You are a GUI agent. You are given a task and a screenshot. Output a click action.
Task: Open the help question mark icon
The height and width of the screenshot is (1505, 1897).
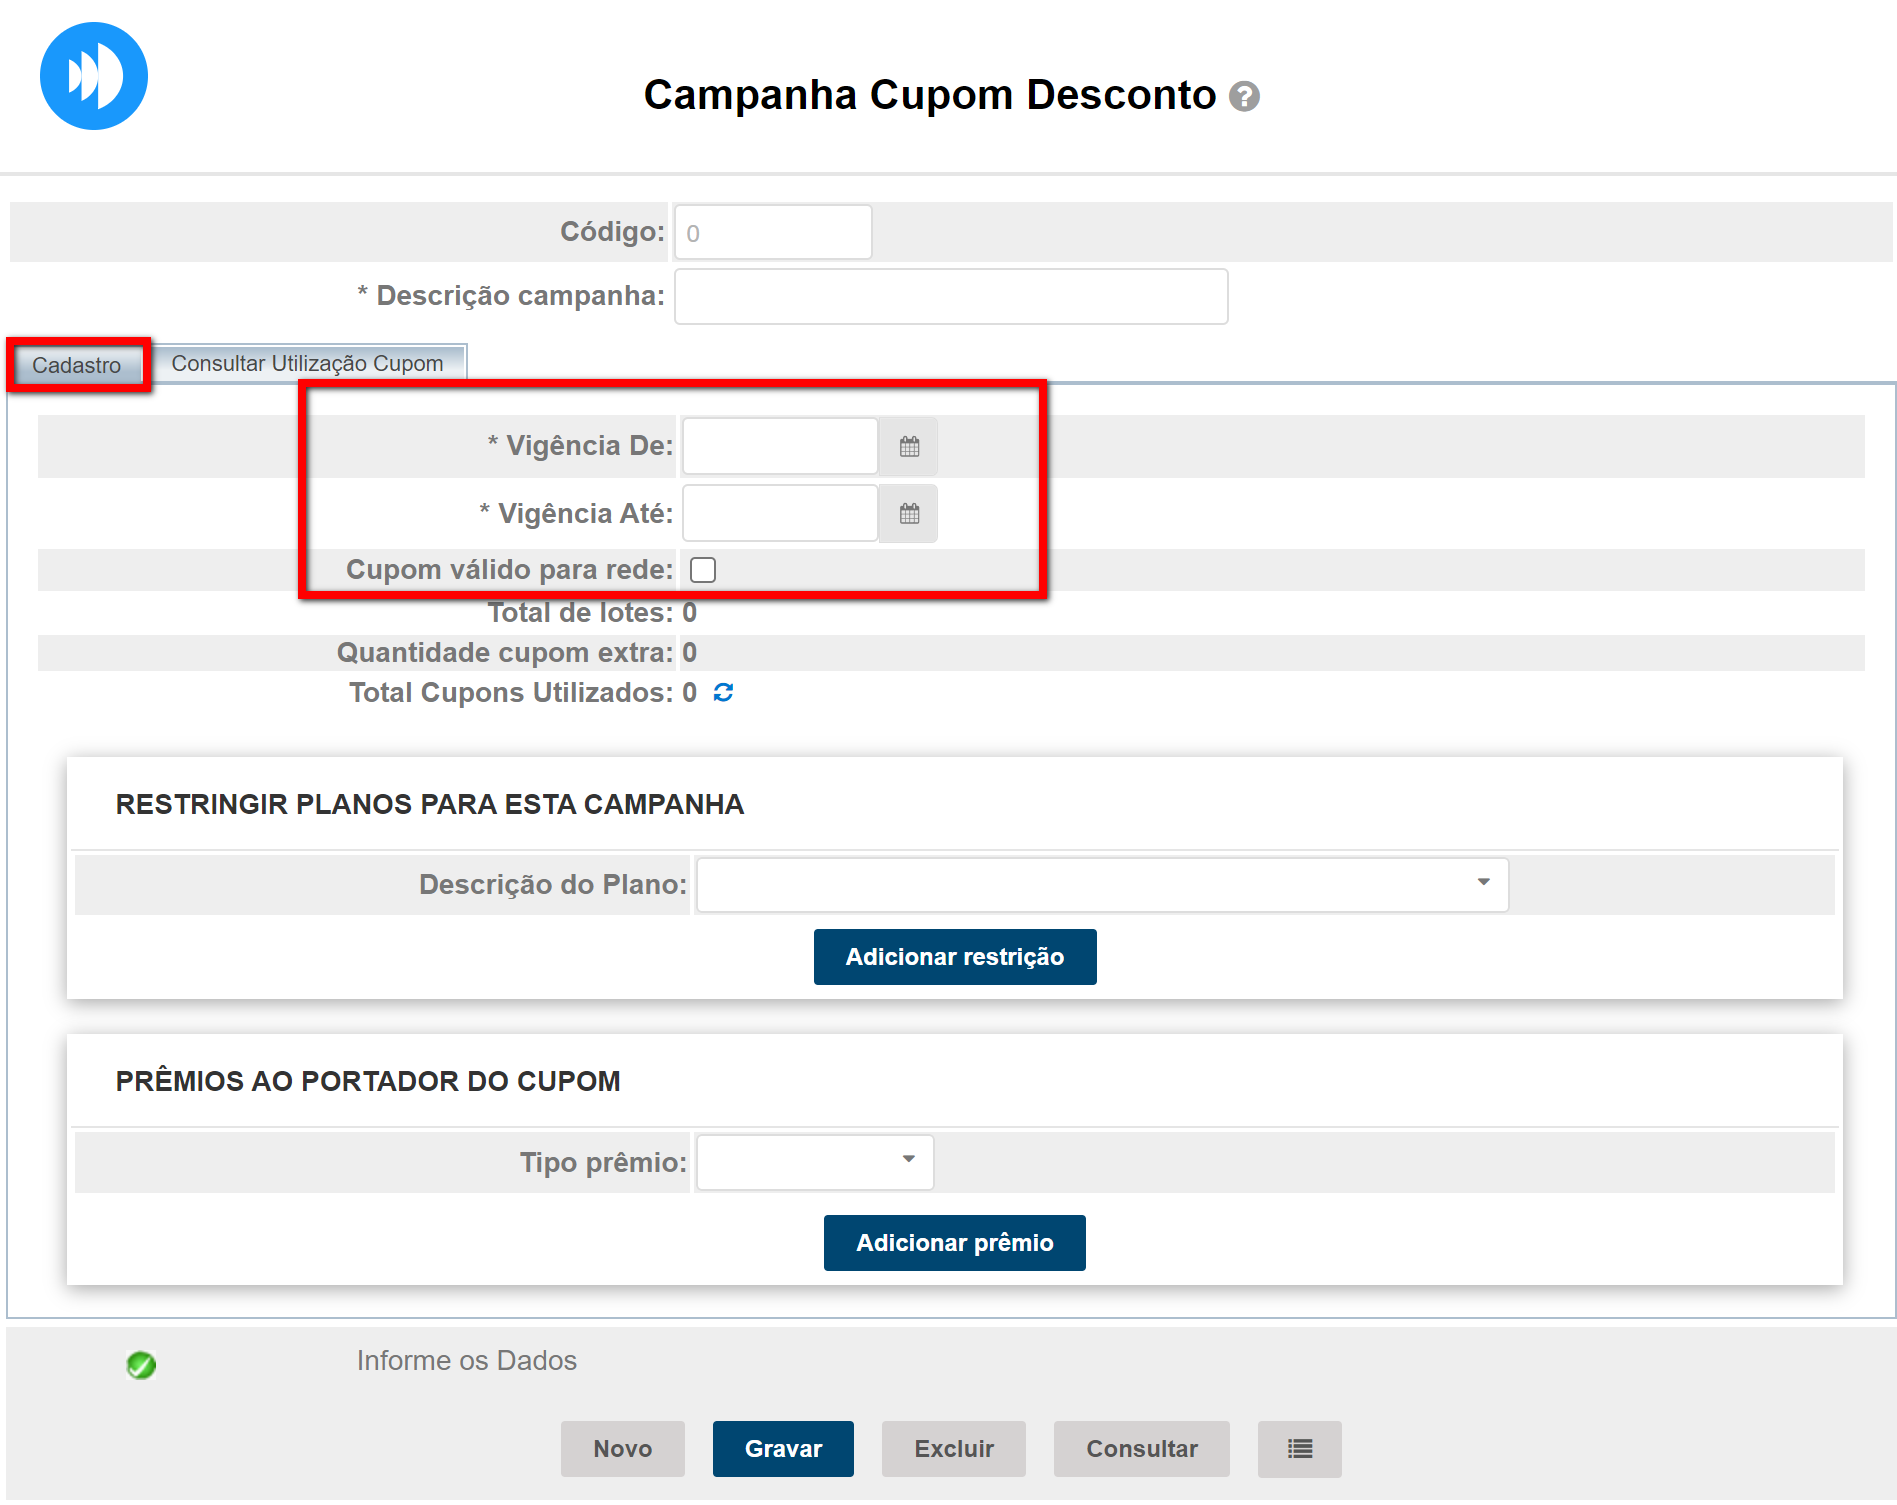tap(1244, 96)
